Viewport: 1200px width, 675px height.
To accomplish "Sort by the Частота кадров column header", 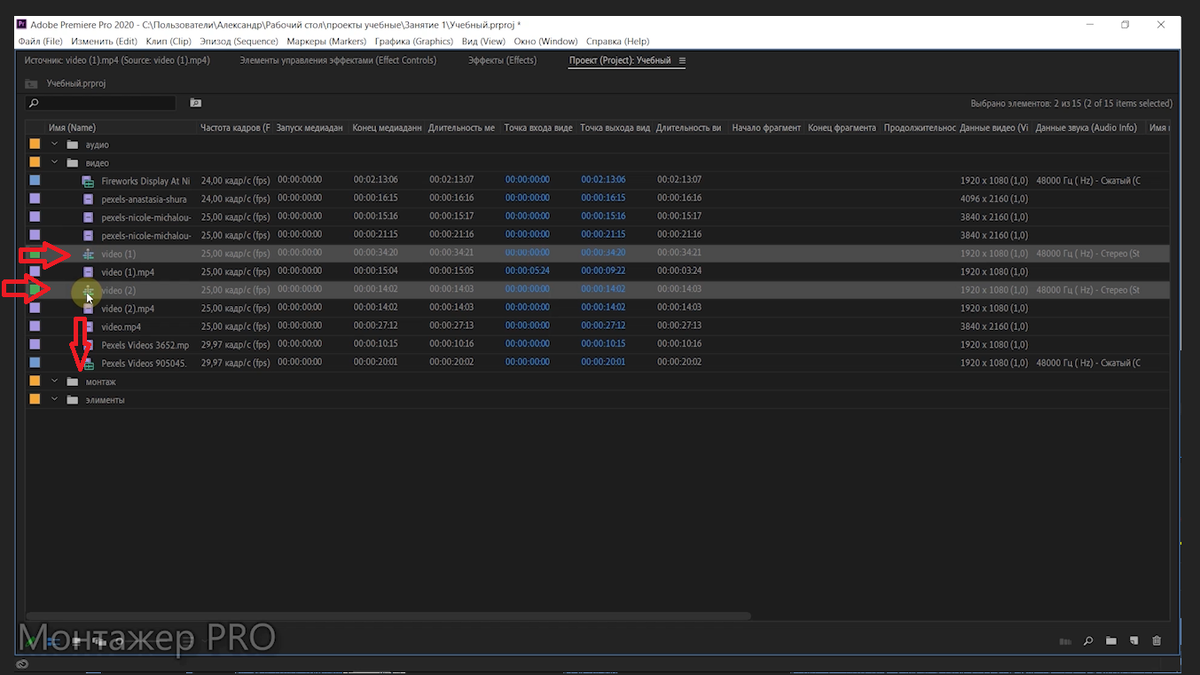I will [x=235, y=128].
